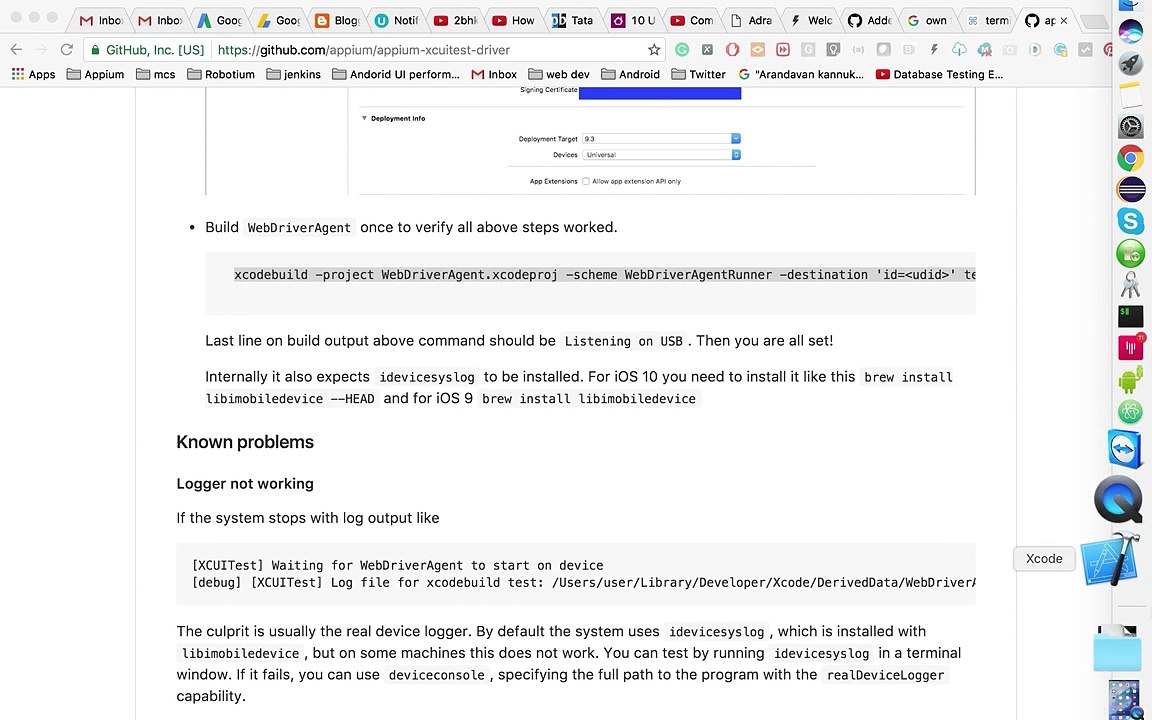Open the Database Testing E... bookmark
Viewport: 1152px width, 720px height.
point(940,74)
